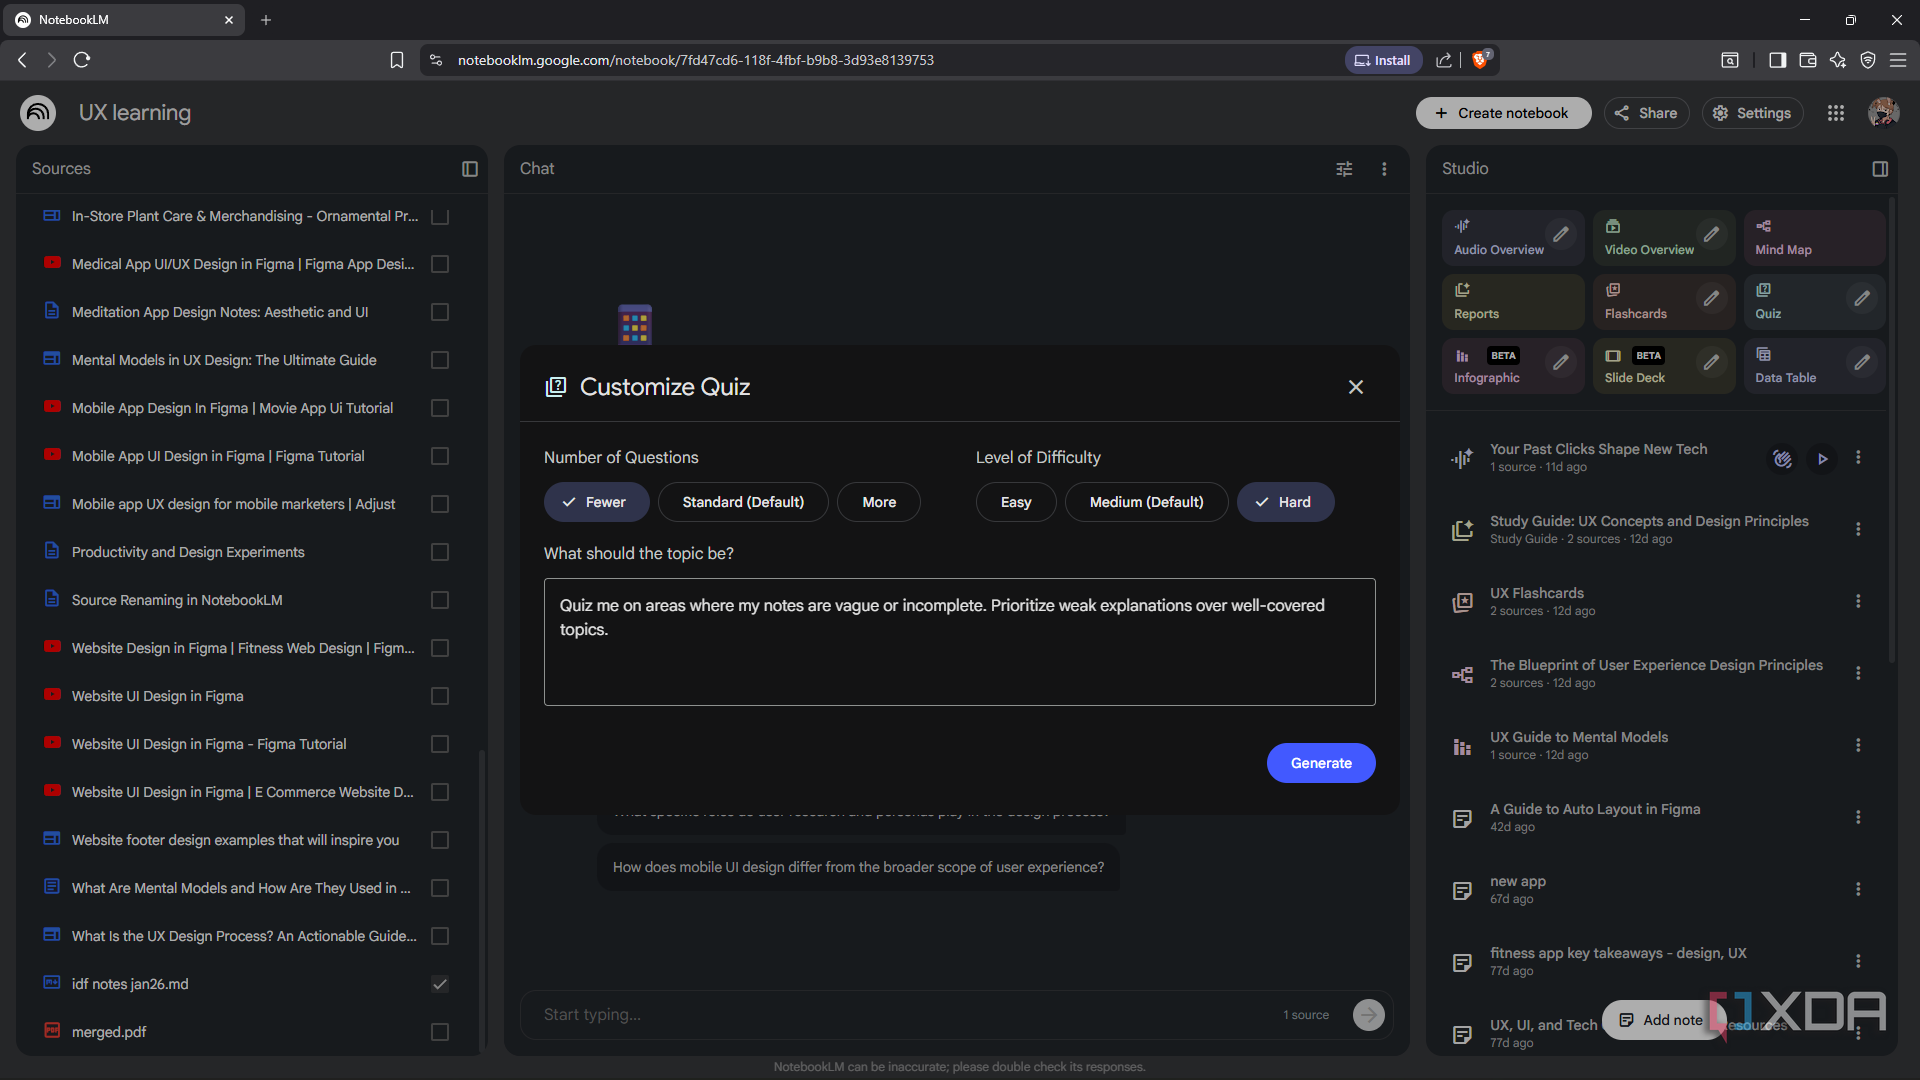Click the Start typing chat input

[905, 1014]
